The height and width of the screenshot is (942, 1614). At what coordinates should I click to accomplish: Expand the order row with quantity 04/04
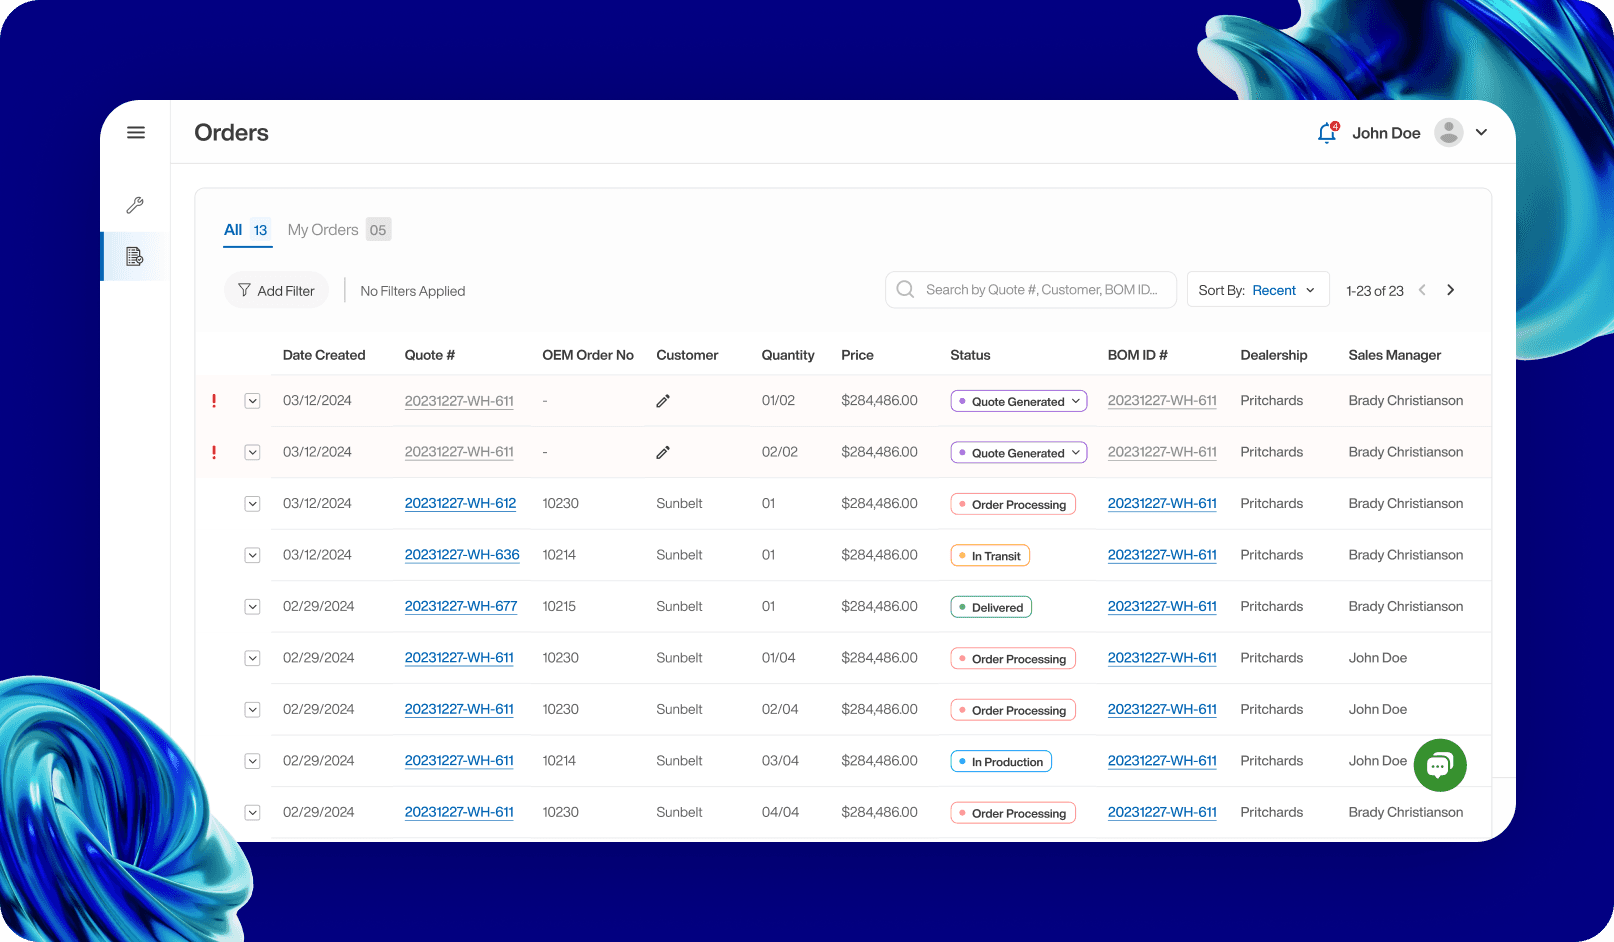[x=253, y=813]
